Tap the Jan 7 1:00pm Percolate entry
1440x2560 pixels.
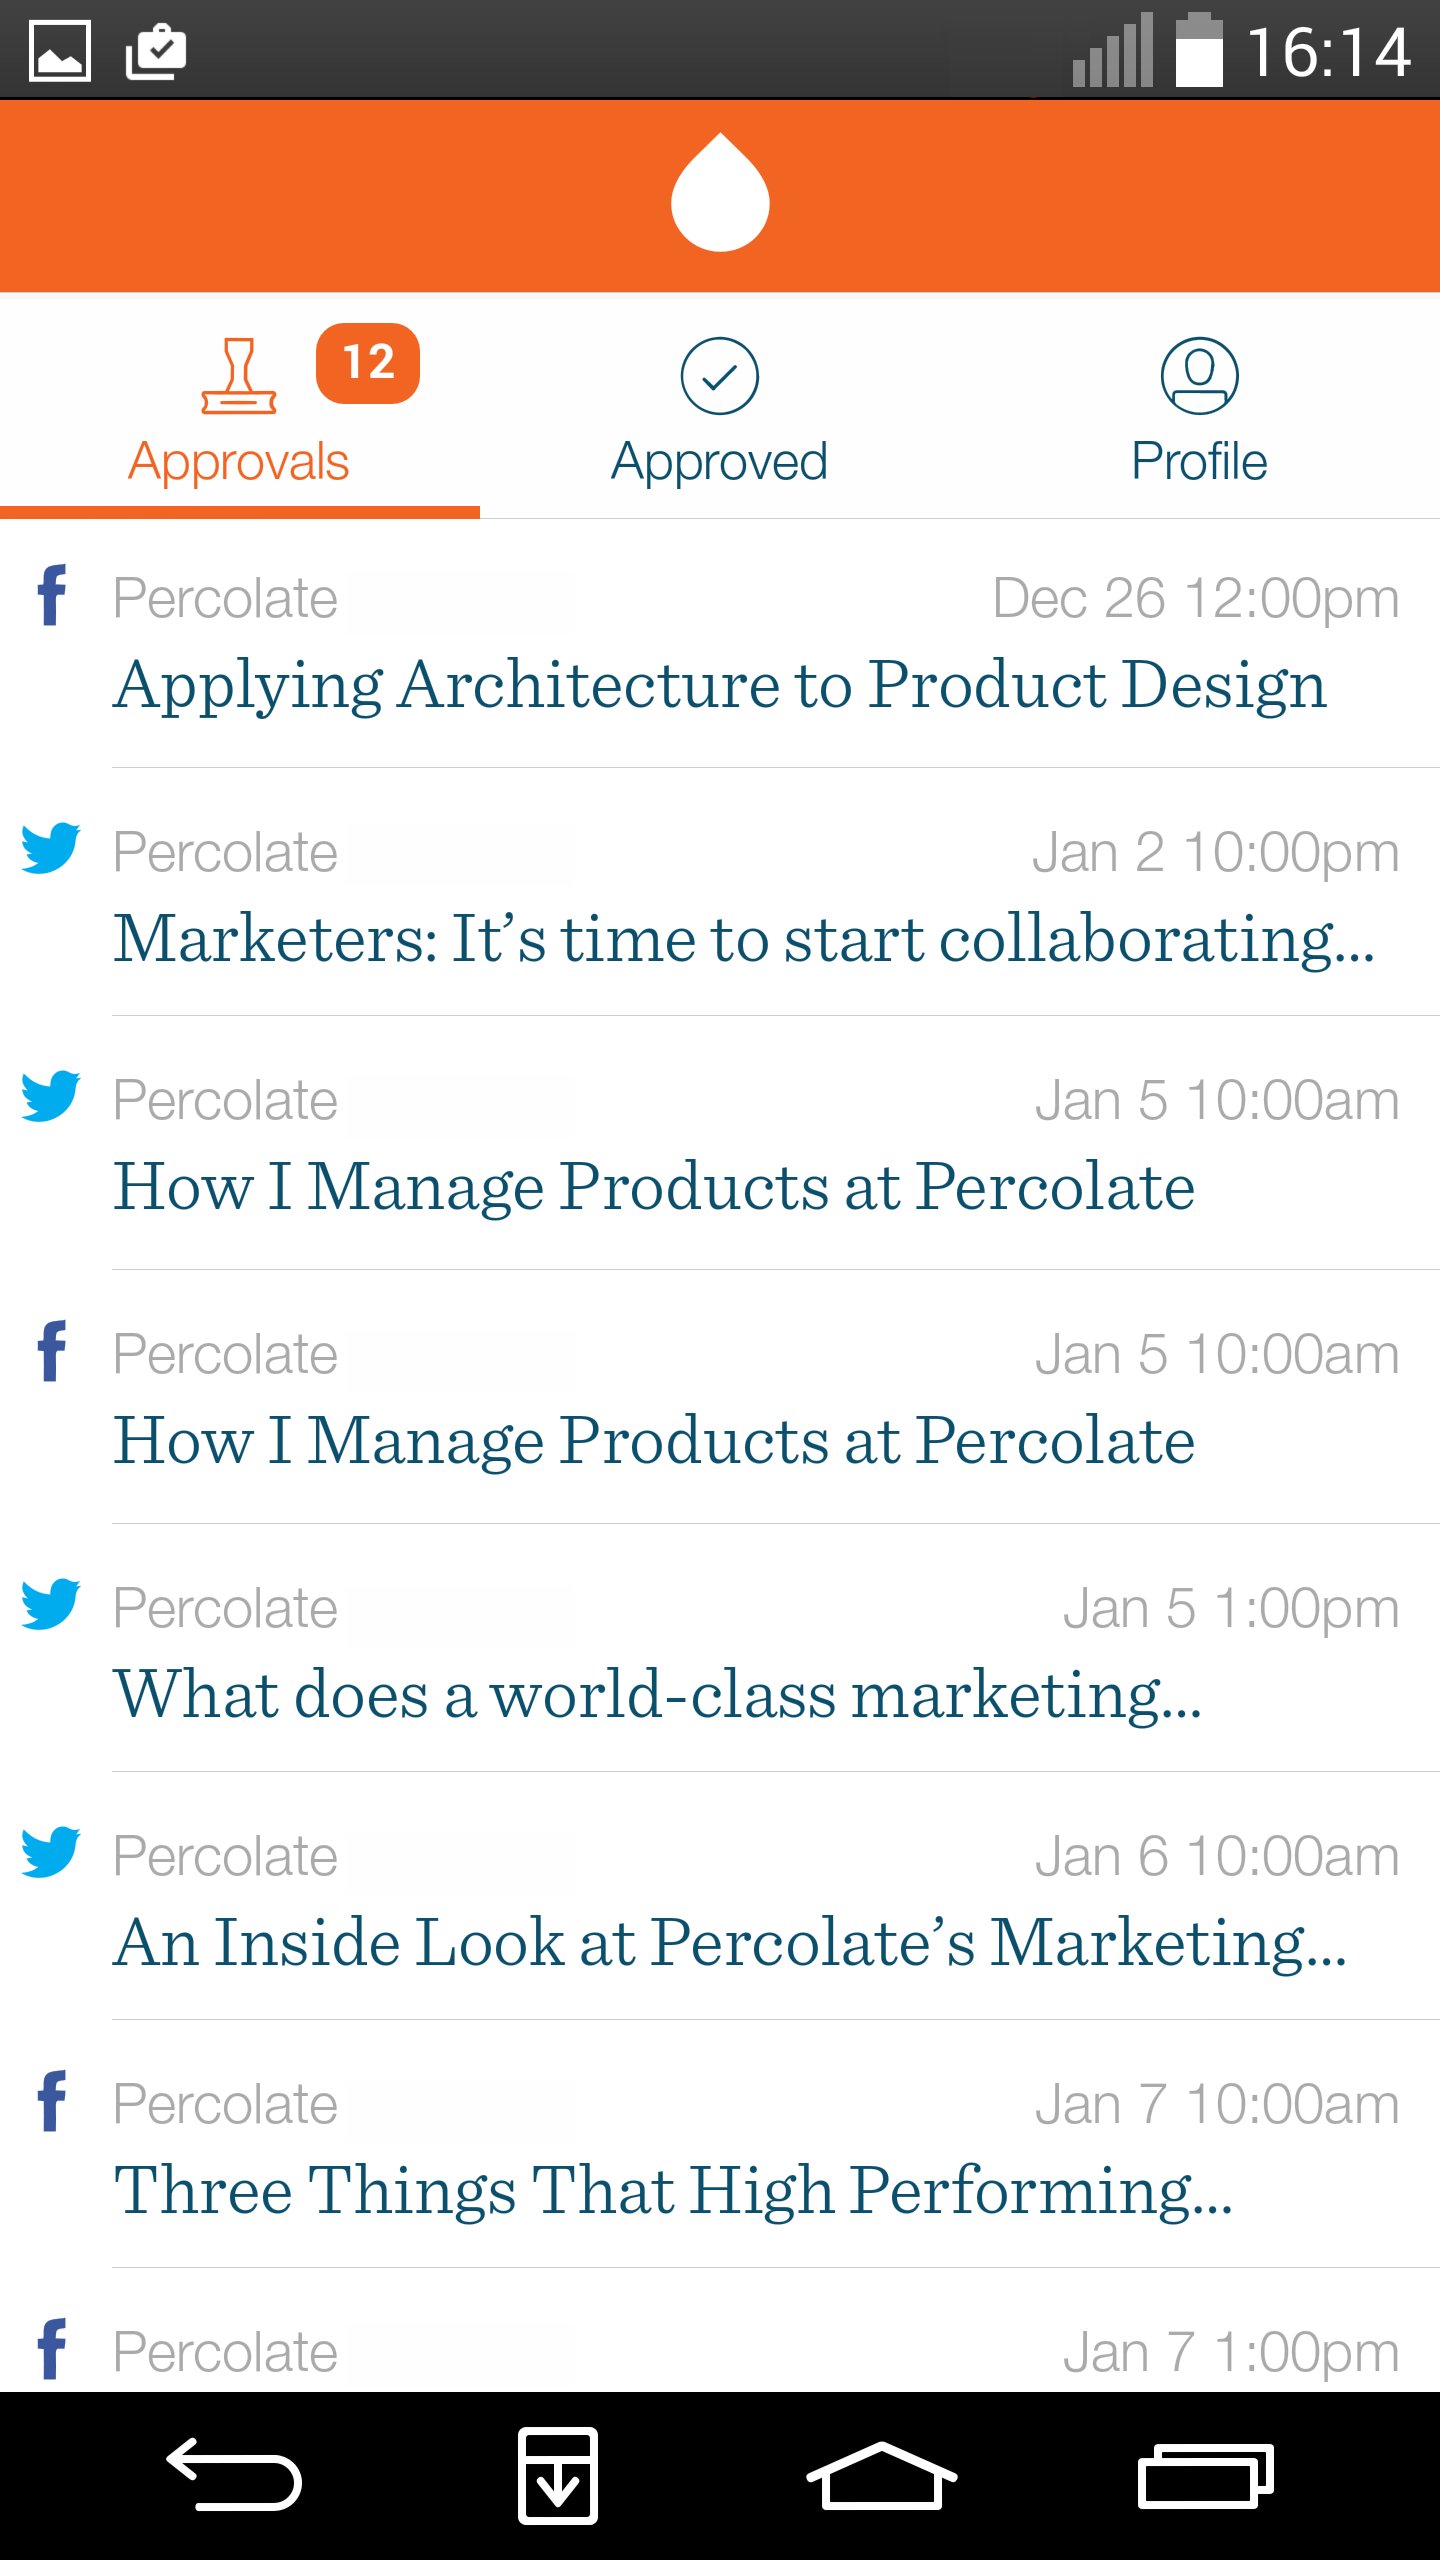pos(719,2350)
